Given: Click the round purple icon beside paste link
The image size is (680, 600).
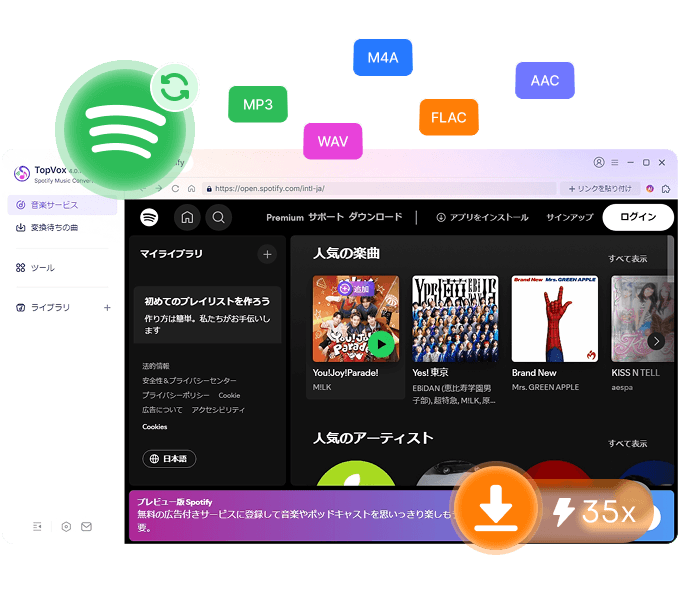Looking at the screenshot, I should 650,188.
